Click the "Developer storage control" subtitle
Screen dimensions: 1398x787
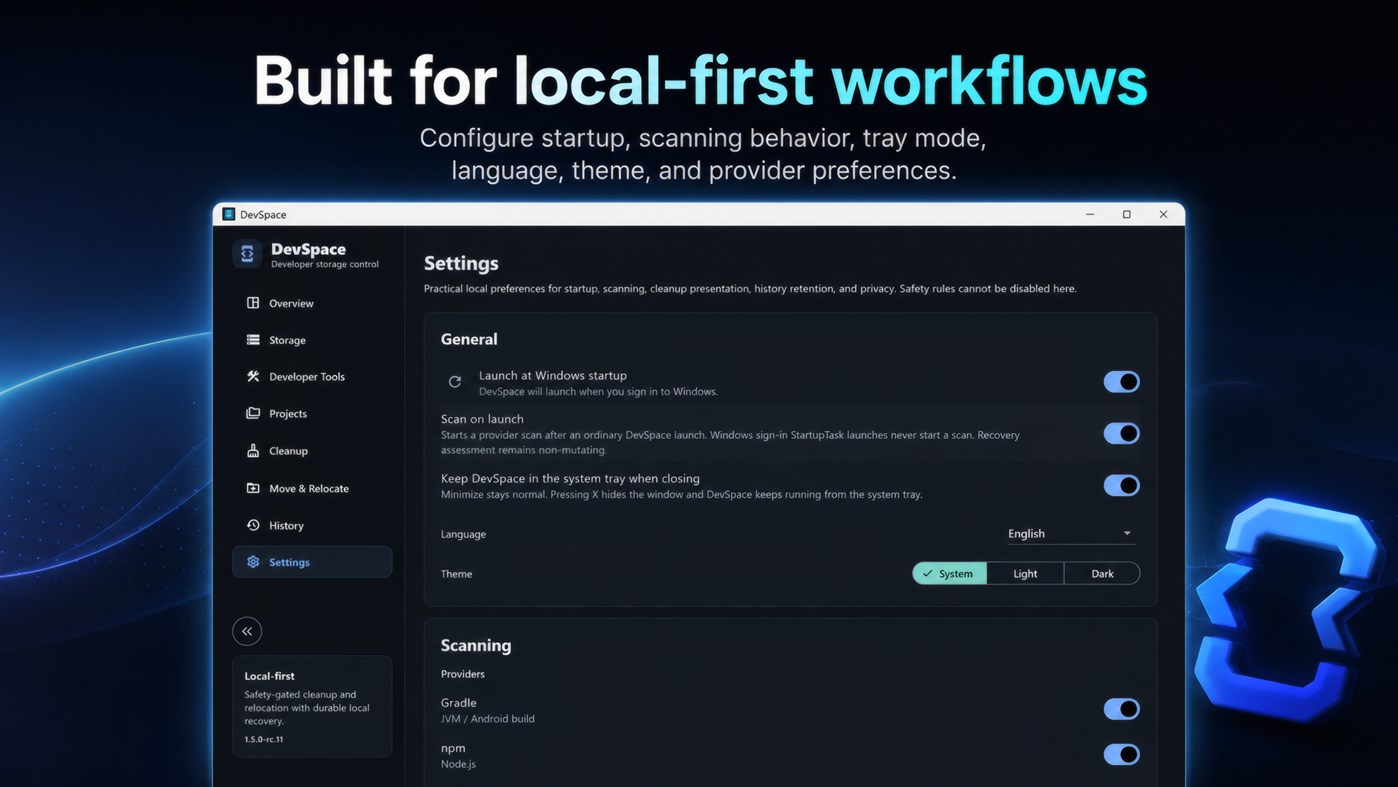click(325, 265)
